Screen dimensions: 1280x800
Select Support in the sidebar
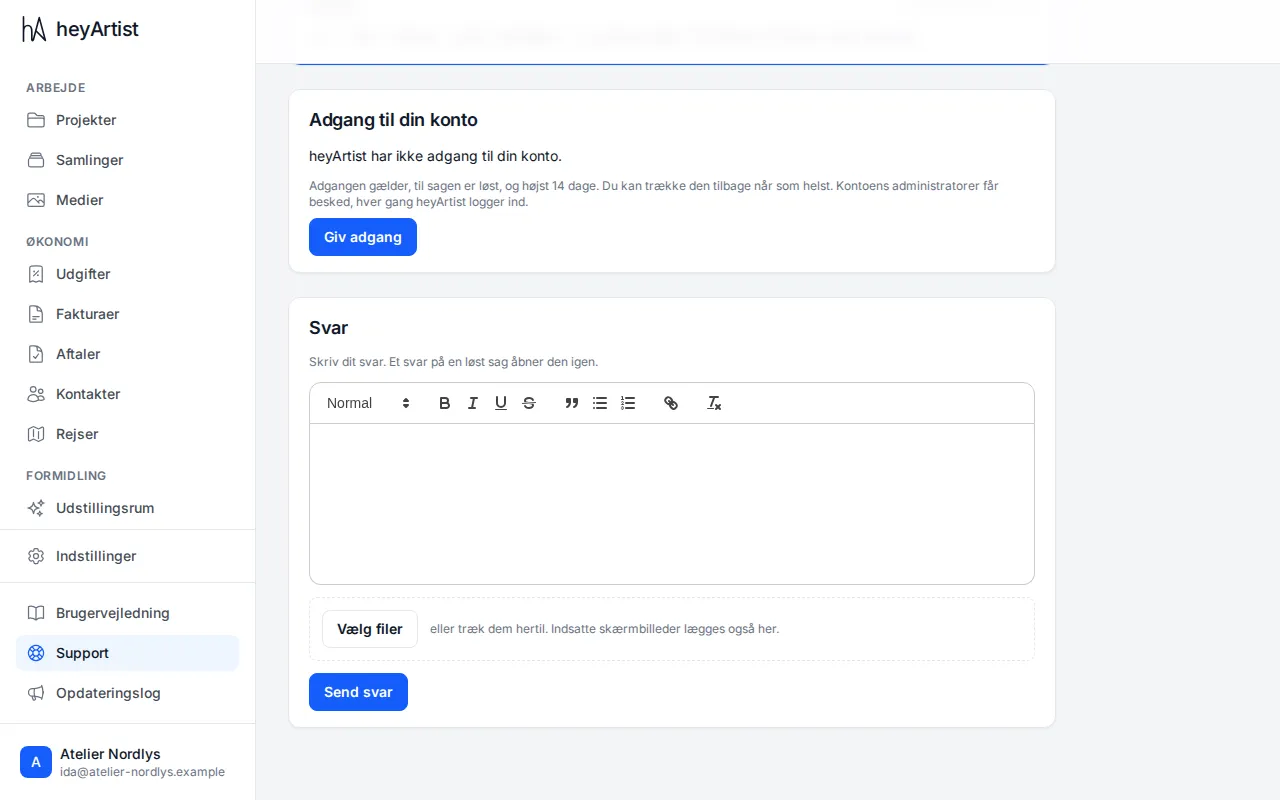pos(128,653)
